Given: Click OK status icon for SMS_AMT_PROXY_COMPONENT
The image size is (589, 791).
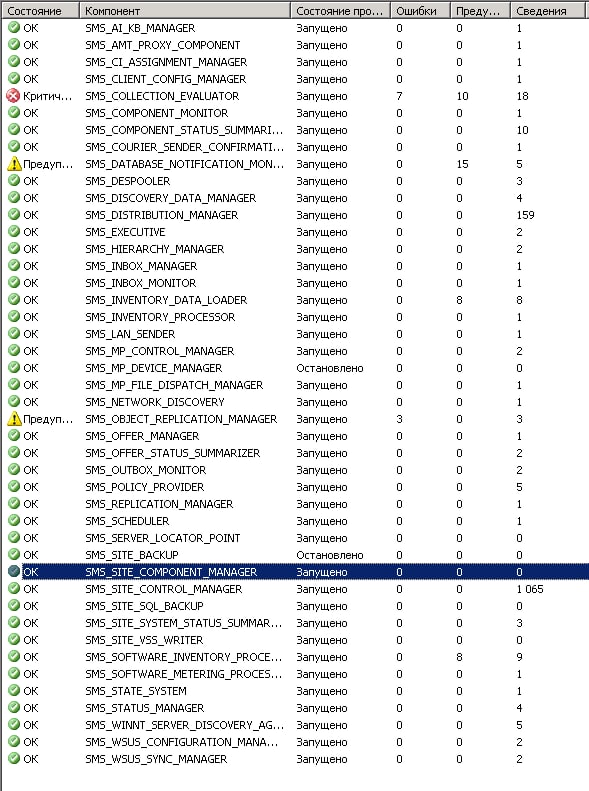Looking at the screenshot, I should click(14, 45).
